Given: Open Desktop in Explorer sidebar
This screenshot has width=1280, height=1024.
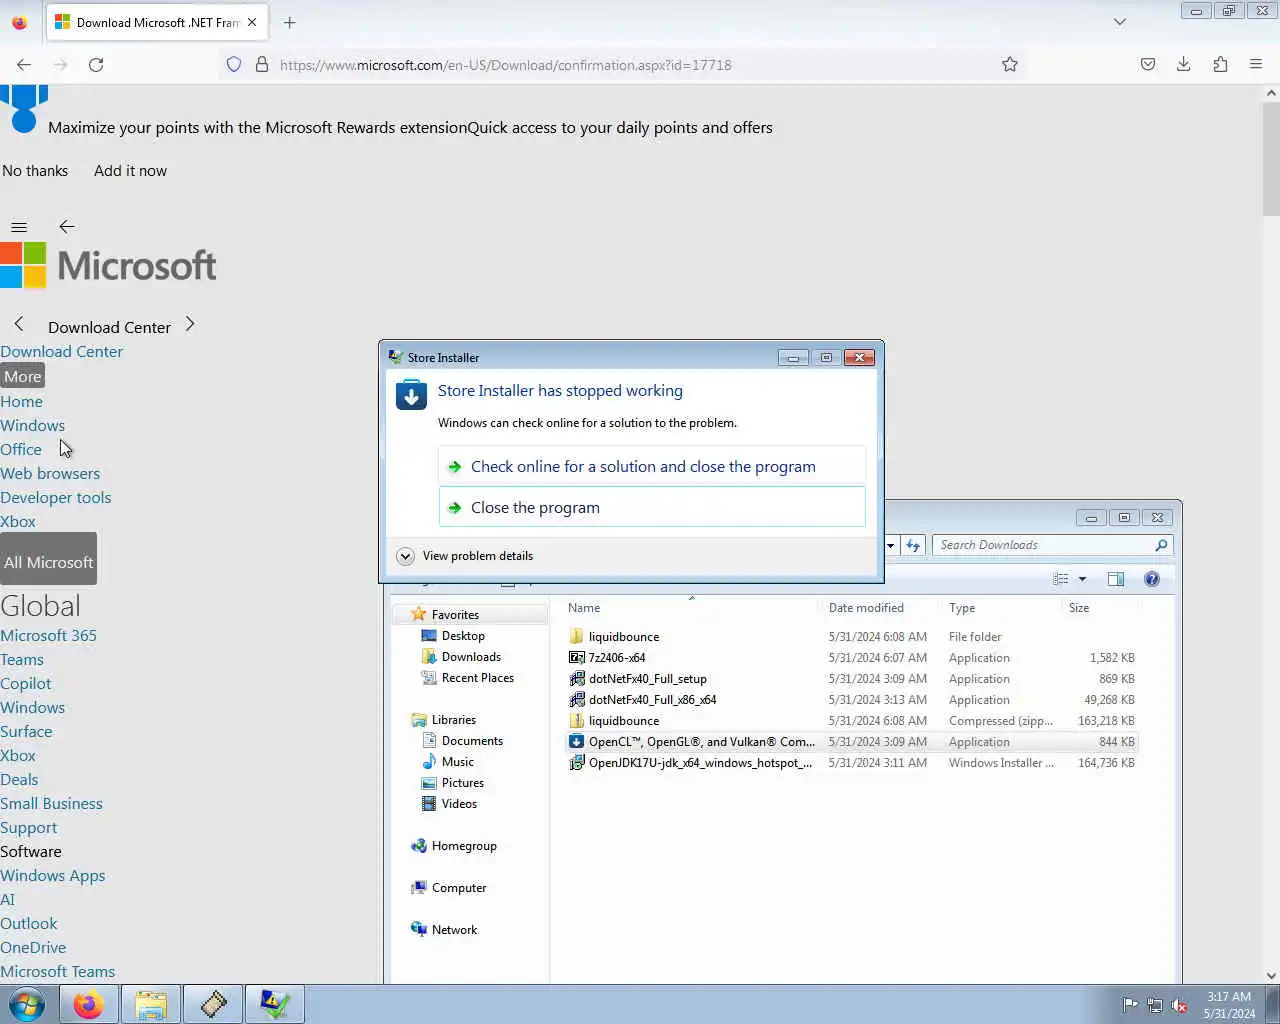Looking at the screenshot, I should coord(463,636).
